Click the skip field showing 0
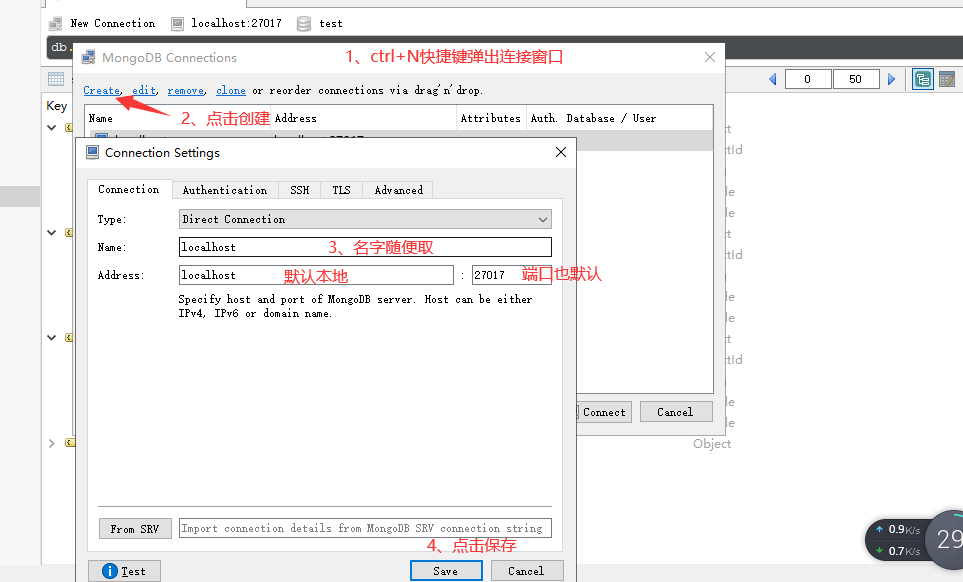The image size is (963, 582). click(x=808, y=79)
